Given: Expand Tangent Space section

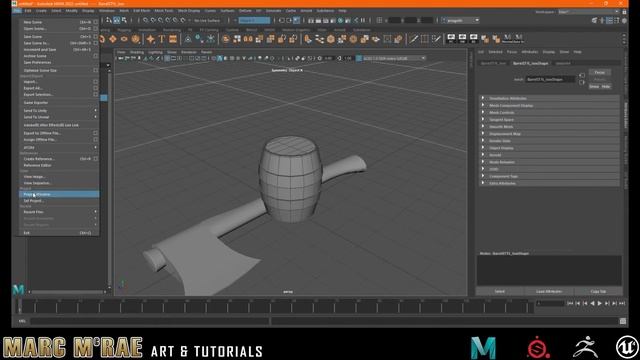Looking at the screenshot, I should point(549,120).
